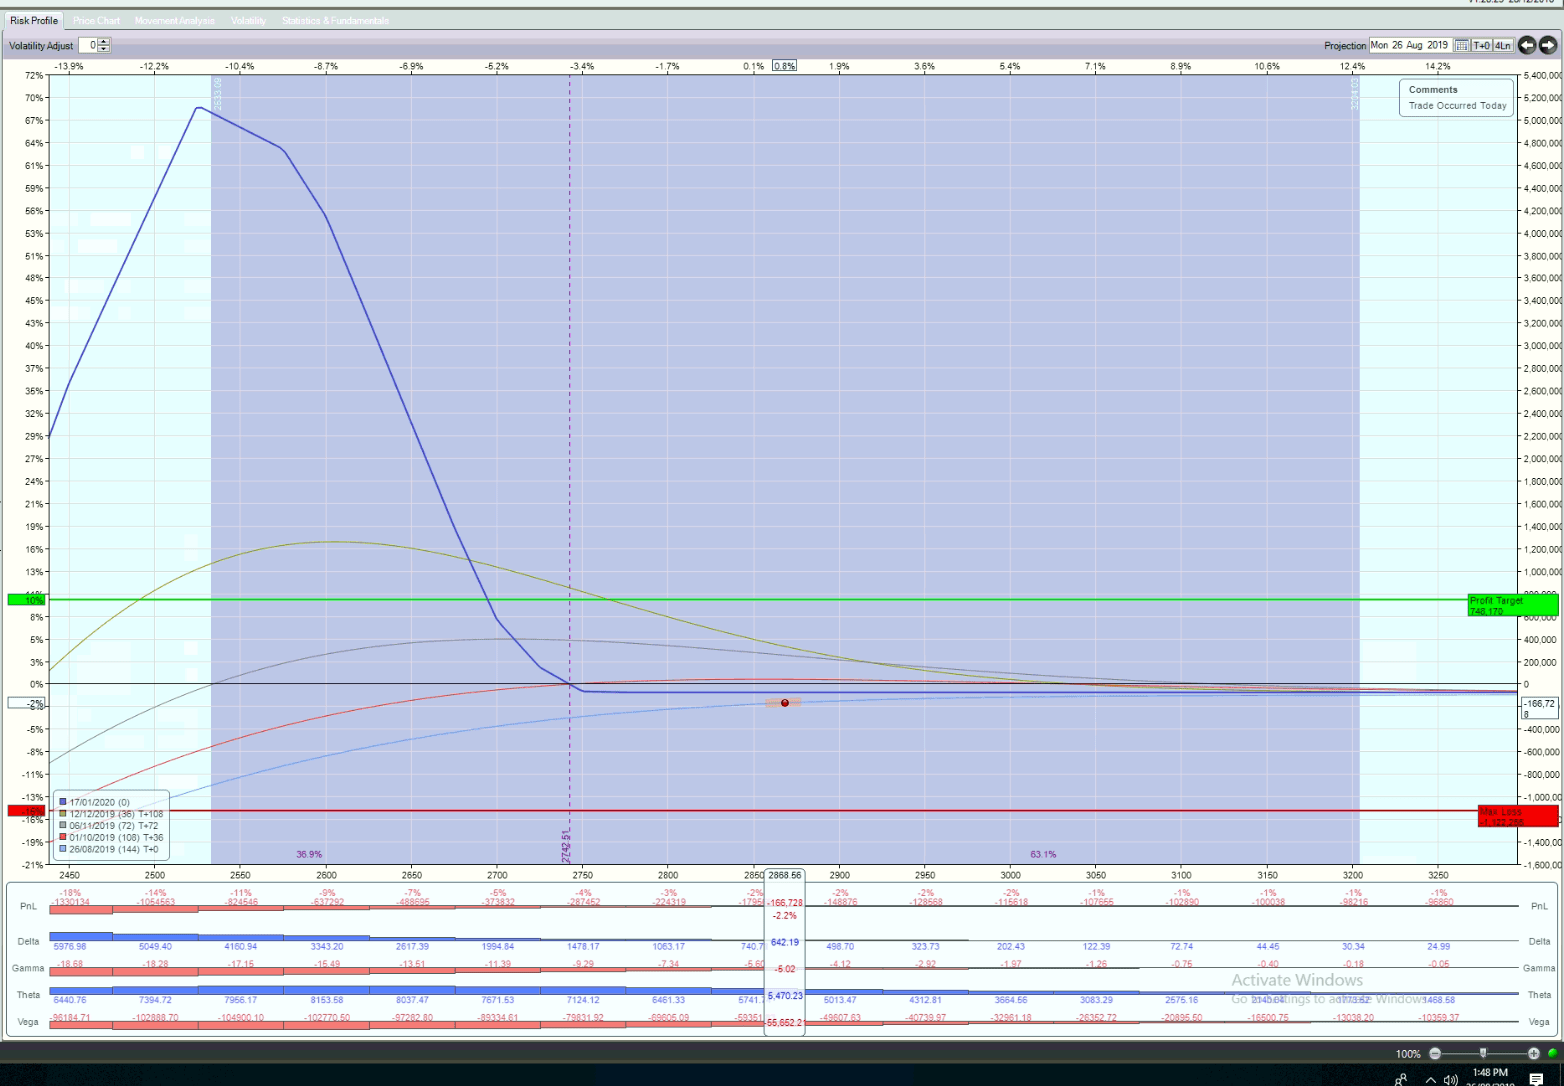
Task: Click the highlighted Gamma value -5.02
Action: [x=785, y=969]
